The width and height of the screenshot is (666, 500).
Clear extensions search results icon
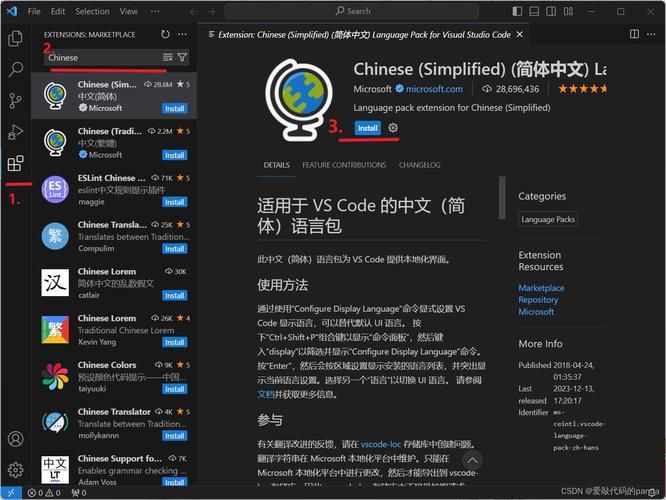167,57
